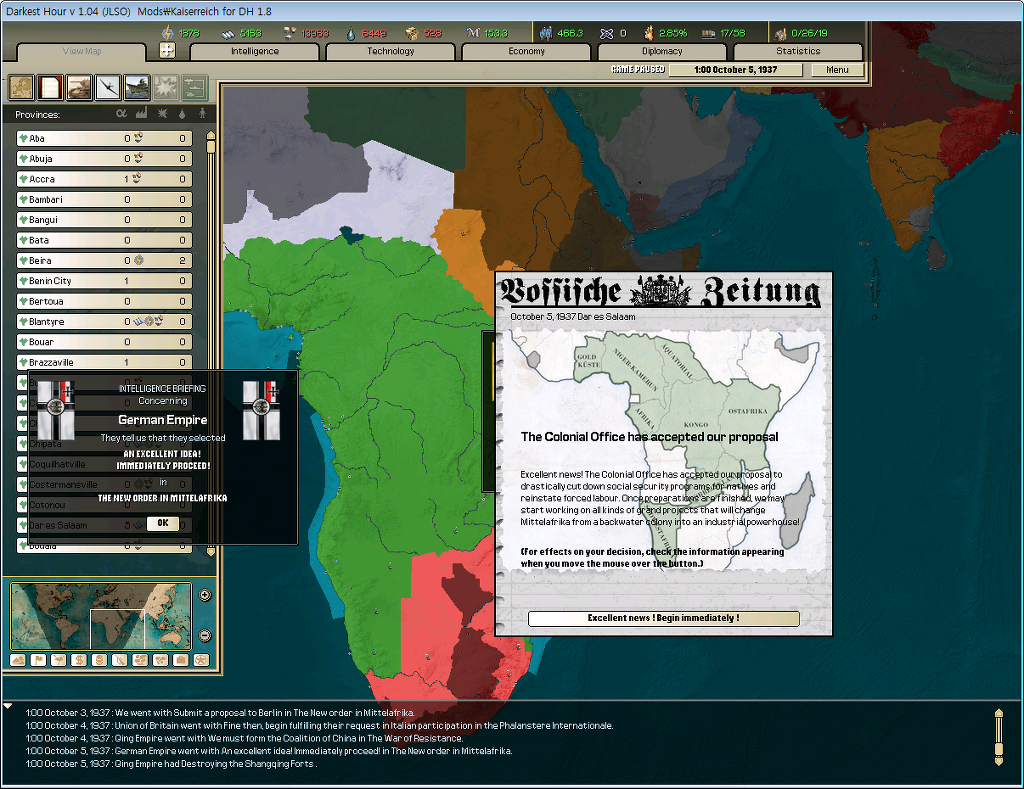
Task: Expand the message log arrow toggle
Action: point(8,706)
